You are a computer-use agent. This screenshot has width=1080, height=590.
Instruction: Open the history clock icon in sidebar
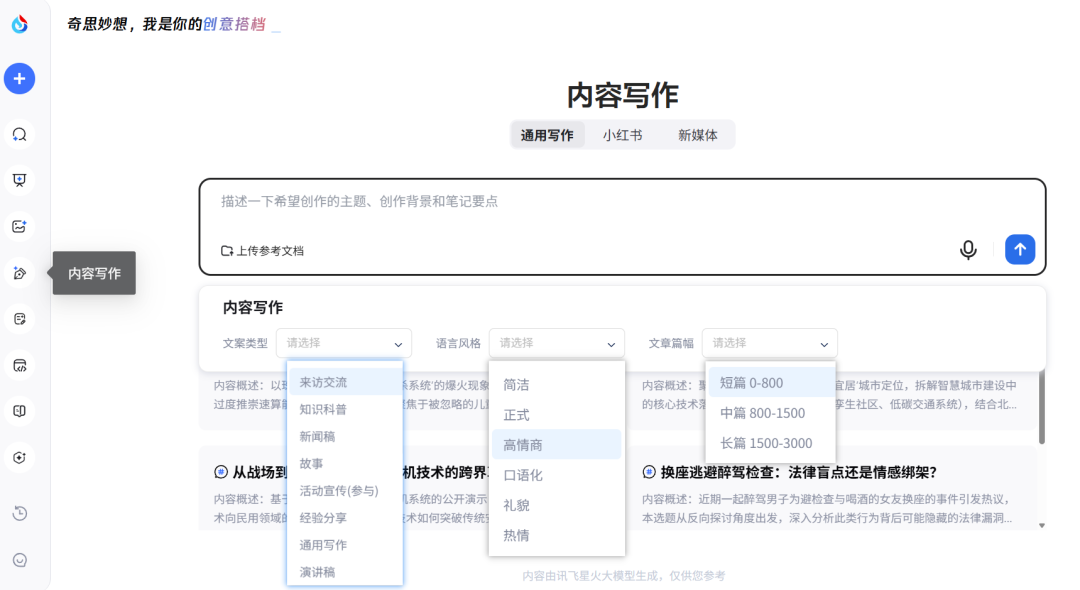pos(19,513)
